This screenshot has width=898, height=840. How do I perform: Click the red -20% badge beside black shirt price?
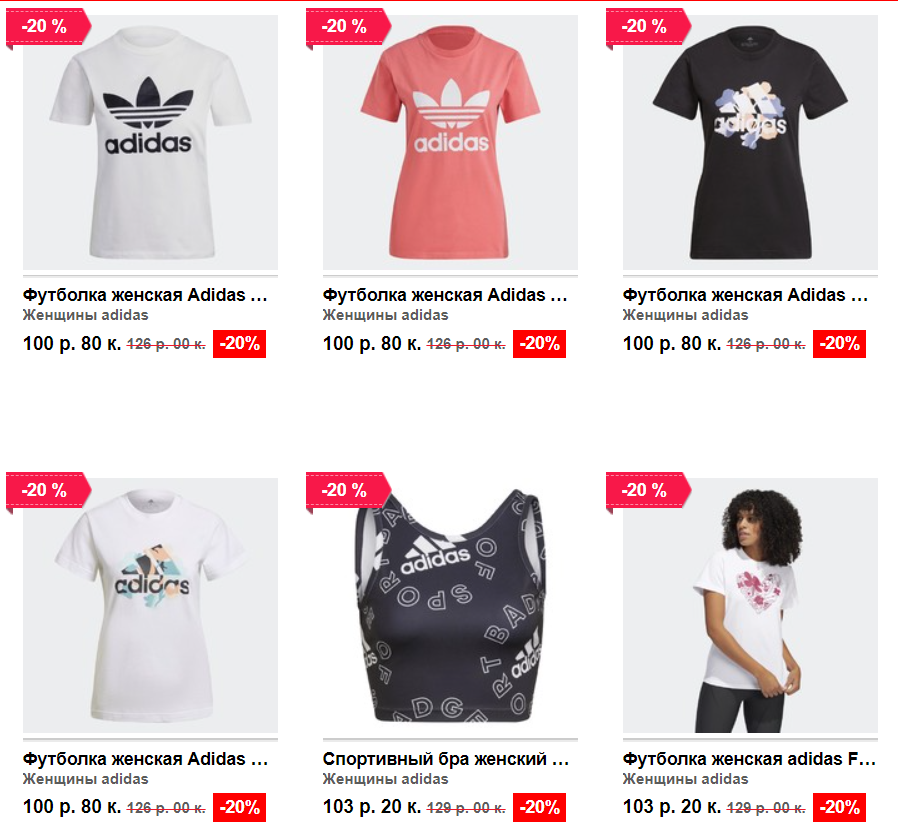pos(839,344)
